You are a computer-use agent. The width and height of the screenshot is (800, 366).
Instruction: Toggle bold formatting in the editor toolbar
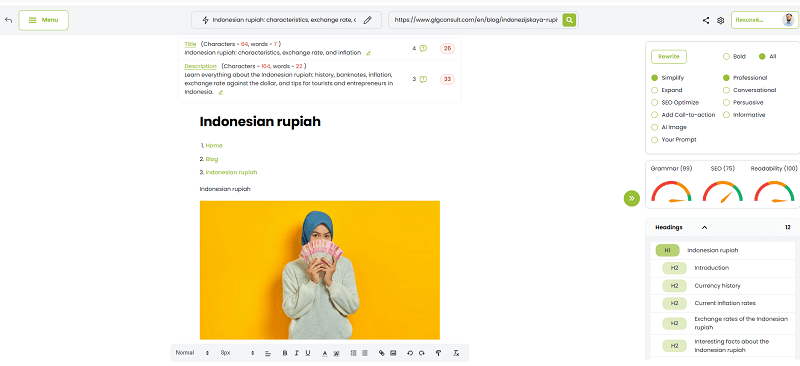pos(285,353)
